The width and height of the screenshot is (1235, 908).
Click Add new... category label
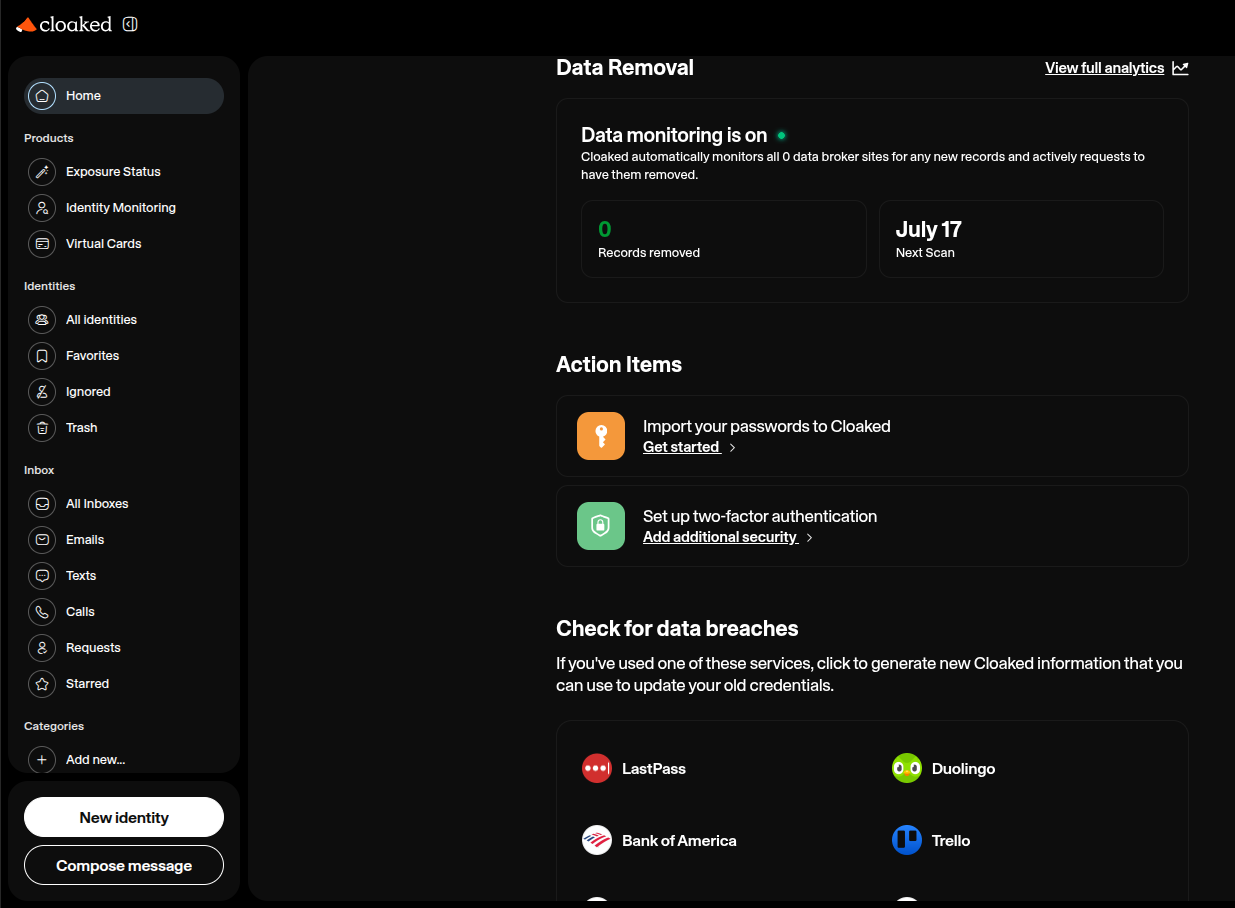pyautogui.click(x=95, y=760)
